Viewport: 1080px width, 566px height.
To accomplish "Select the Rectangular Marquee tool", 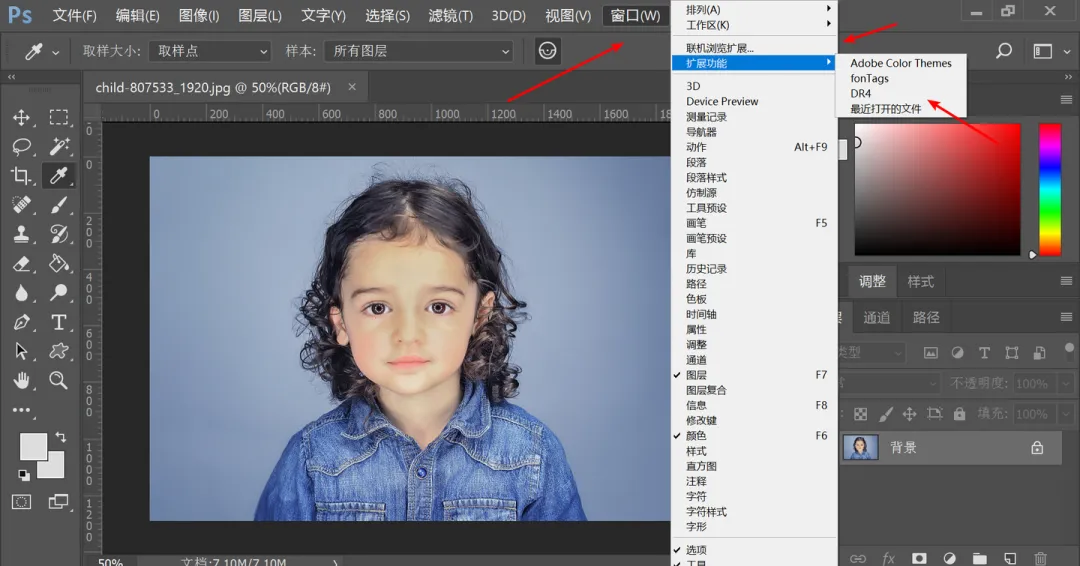I will point(59,117).
